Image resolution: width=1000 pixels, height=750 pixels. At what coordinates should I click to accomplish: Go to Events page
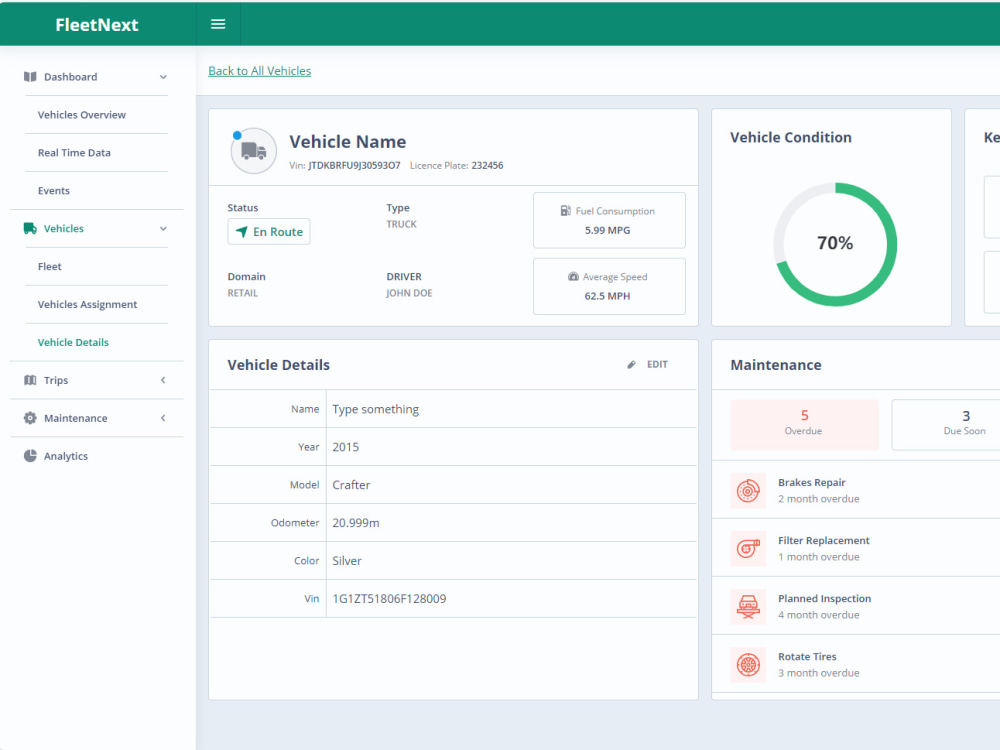pyautogui.click(x=54, y=191)
